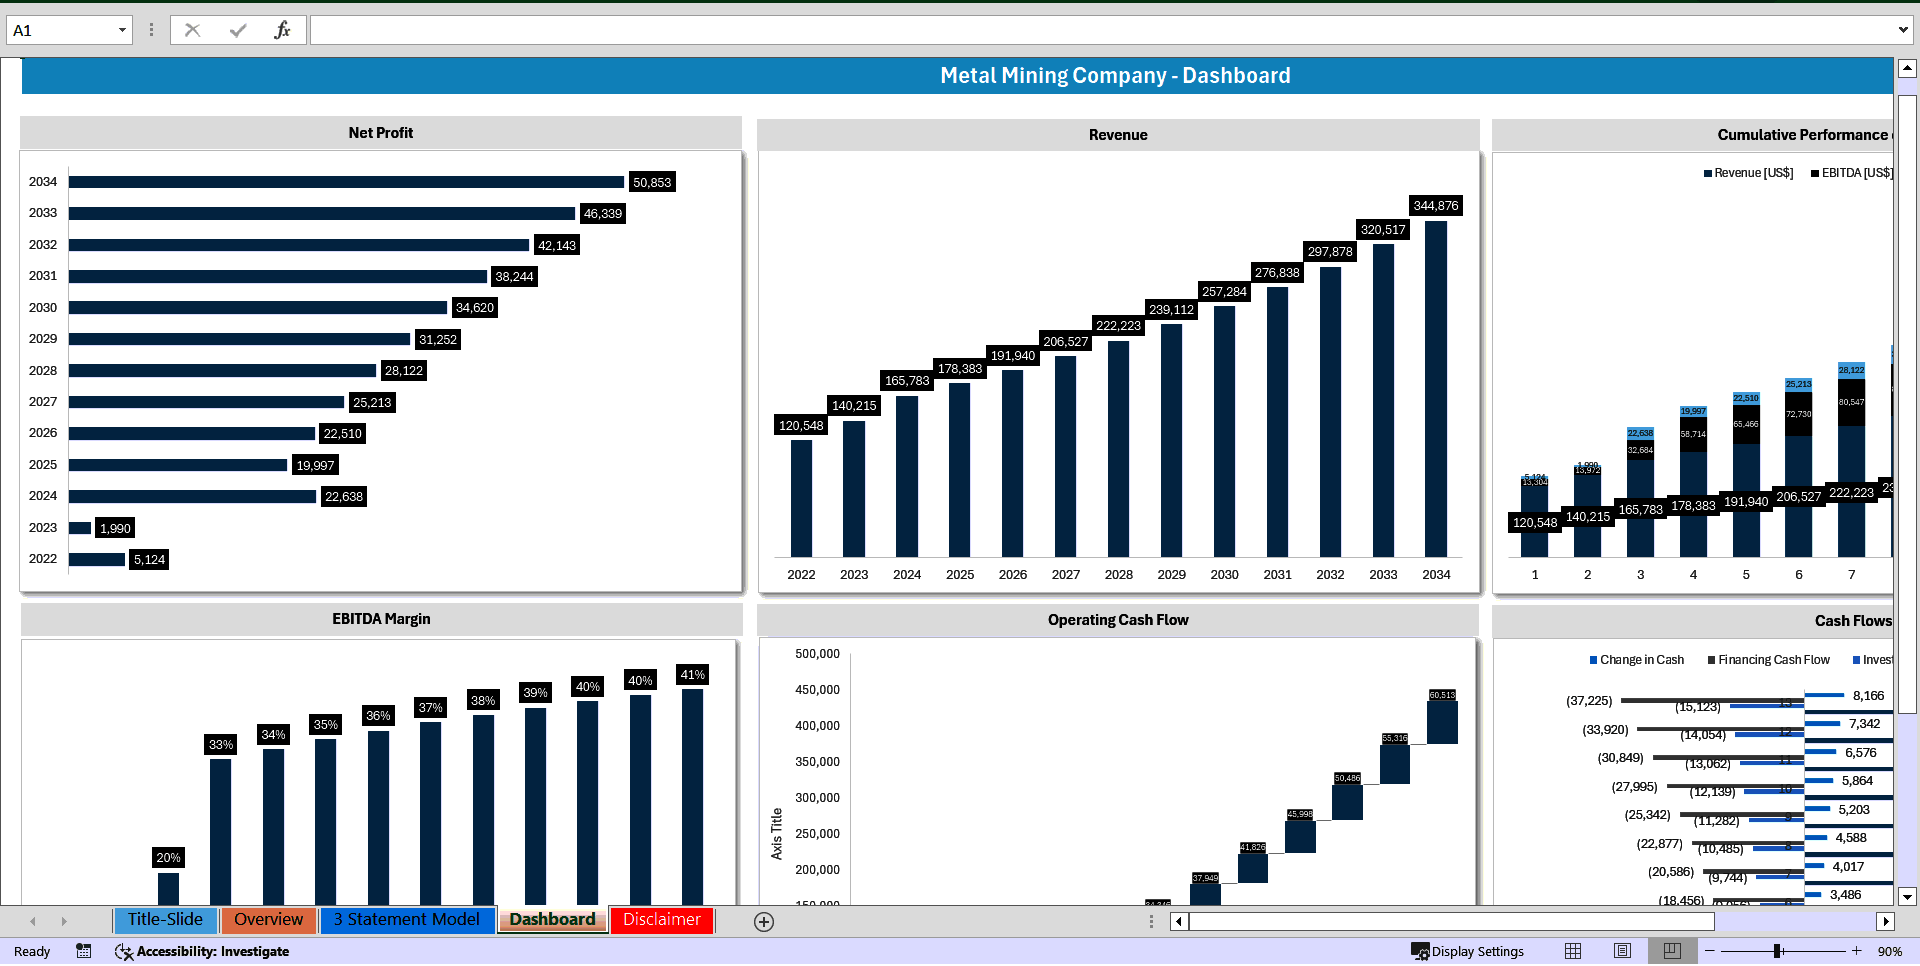Click the EBITDA [US$] legend entry
The image size is (1920, 966).
coord(1852,173)
